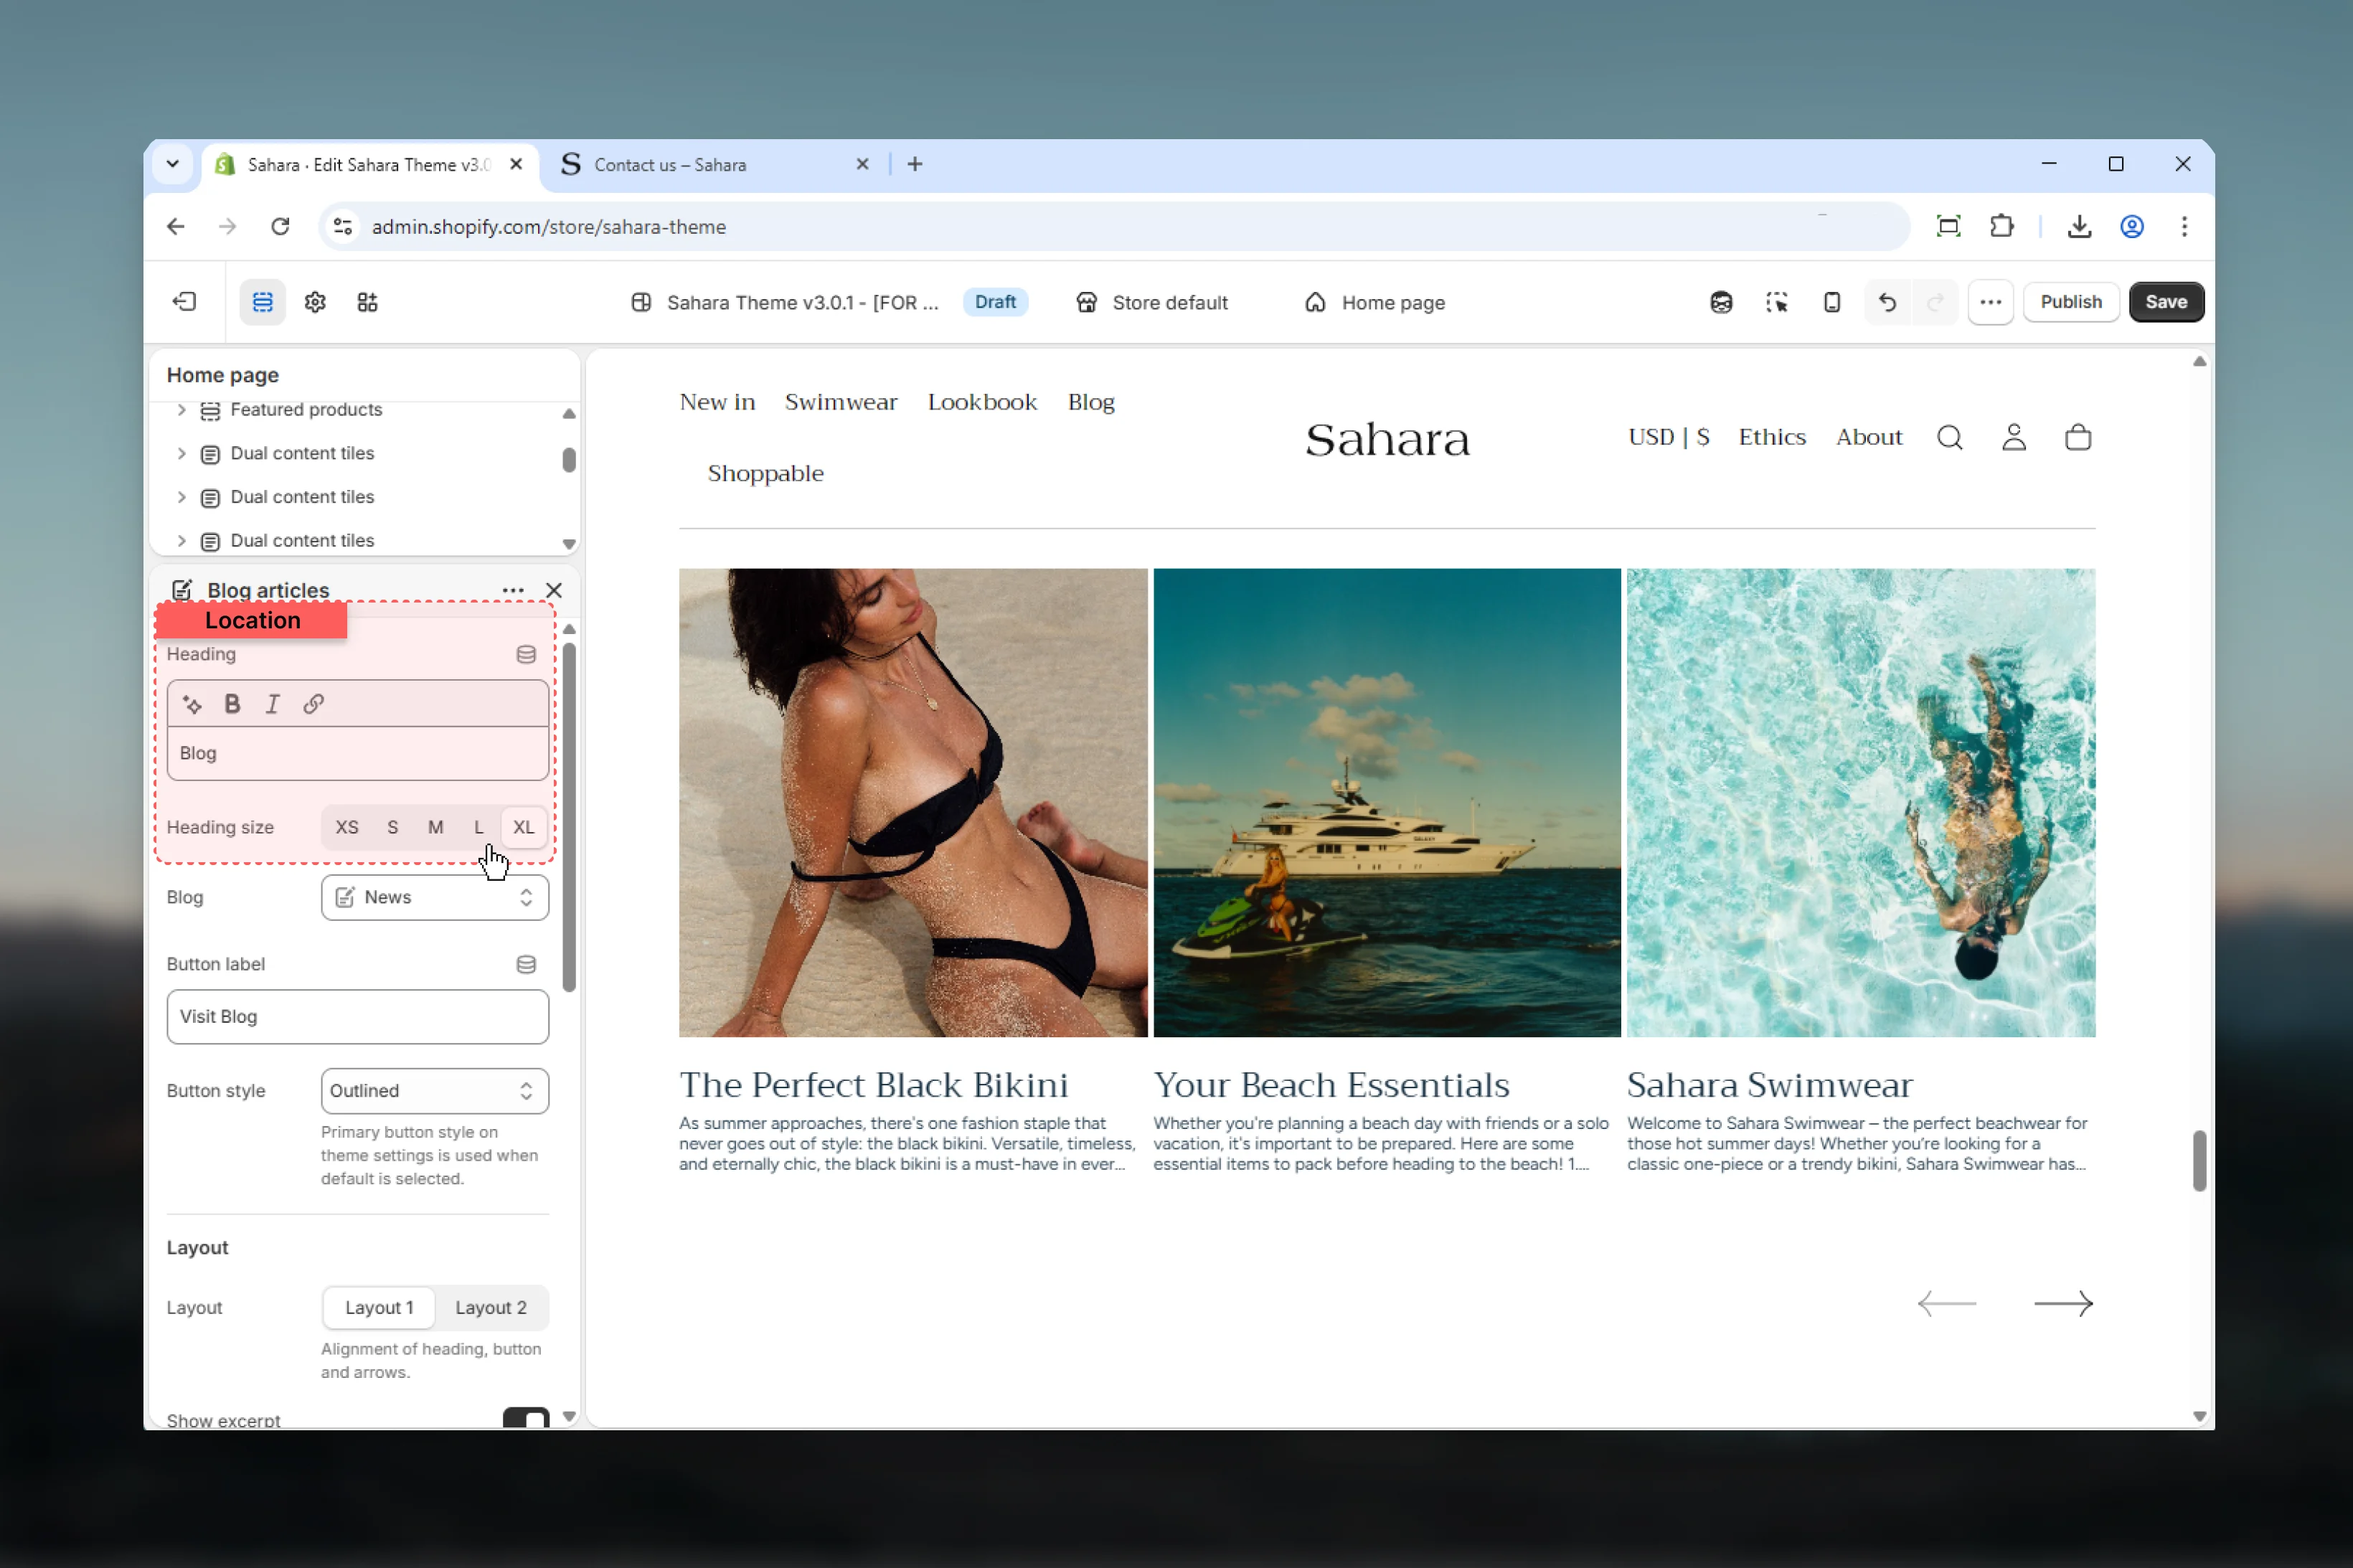Open the Lookbook menu item
The height and width of the screenshot is (1568, 2353).
point(982,402)
